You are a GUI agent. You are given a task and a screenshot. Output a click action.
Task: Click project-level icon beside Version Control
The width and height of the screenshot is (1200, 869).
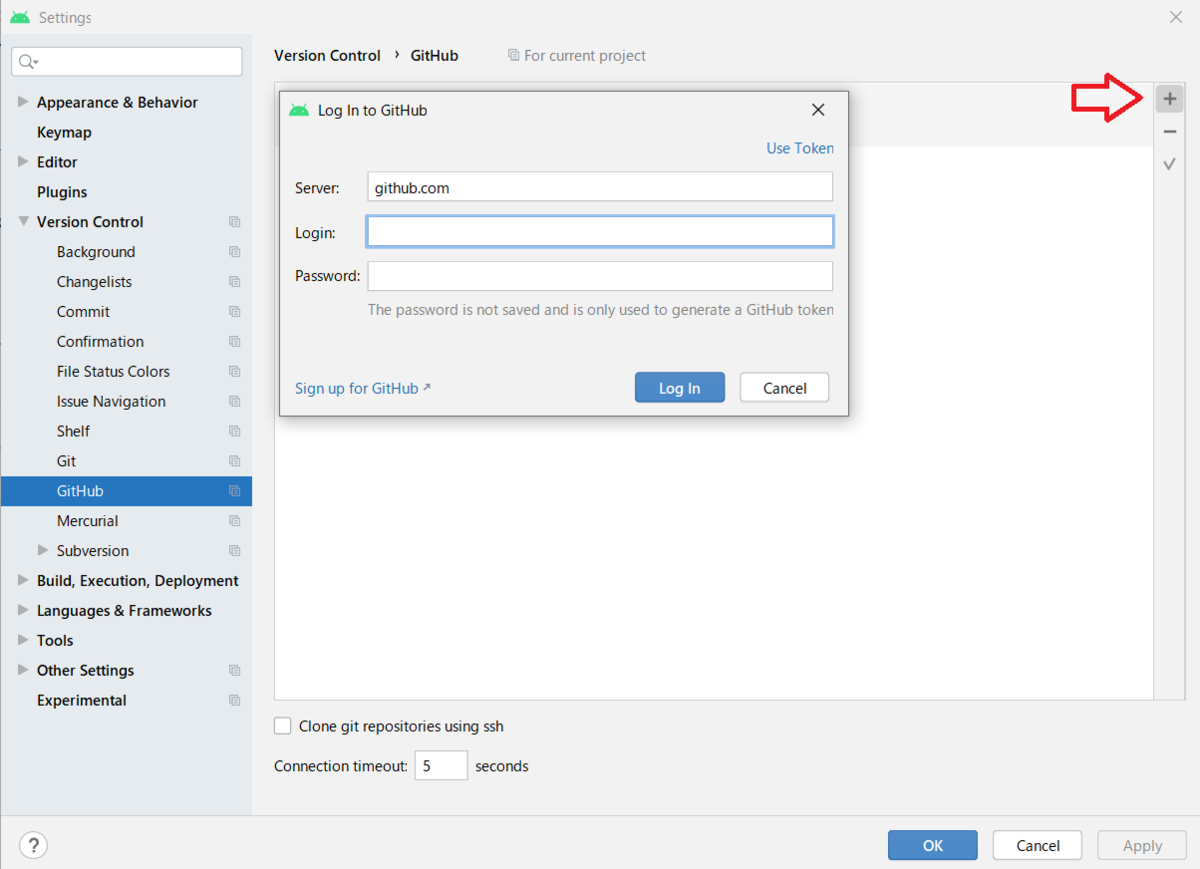235,222
